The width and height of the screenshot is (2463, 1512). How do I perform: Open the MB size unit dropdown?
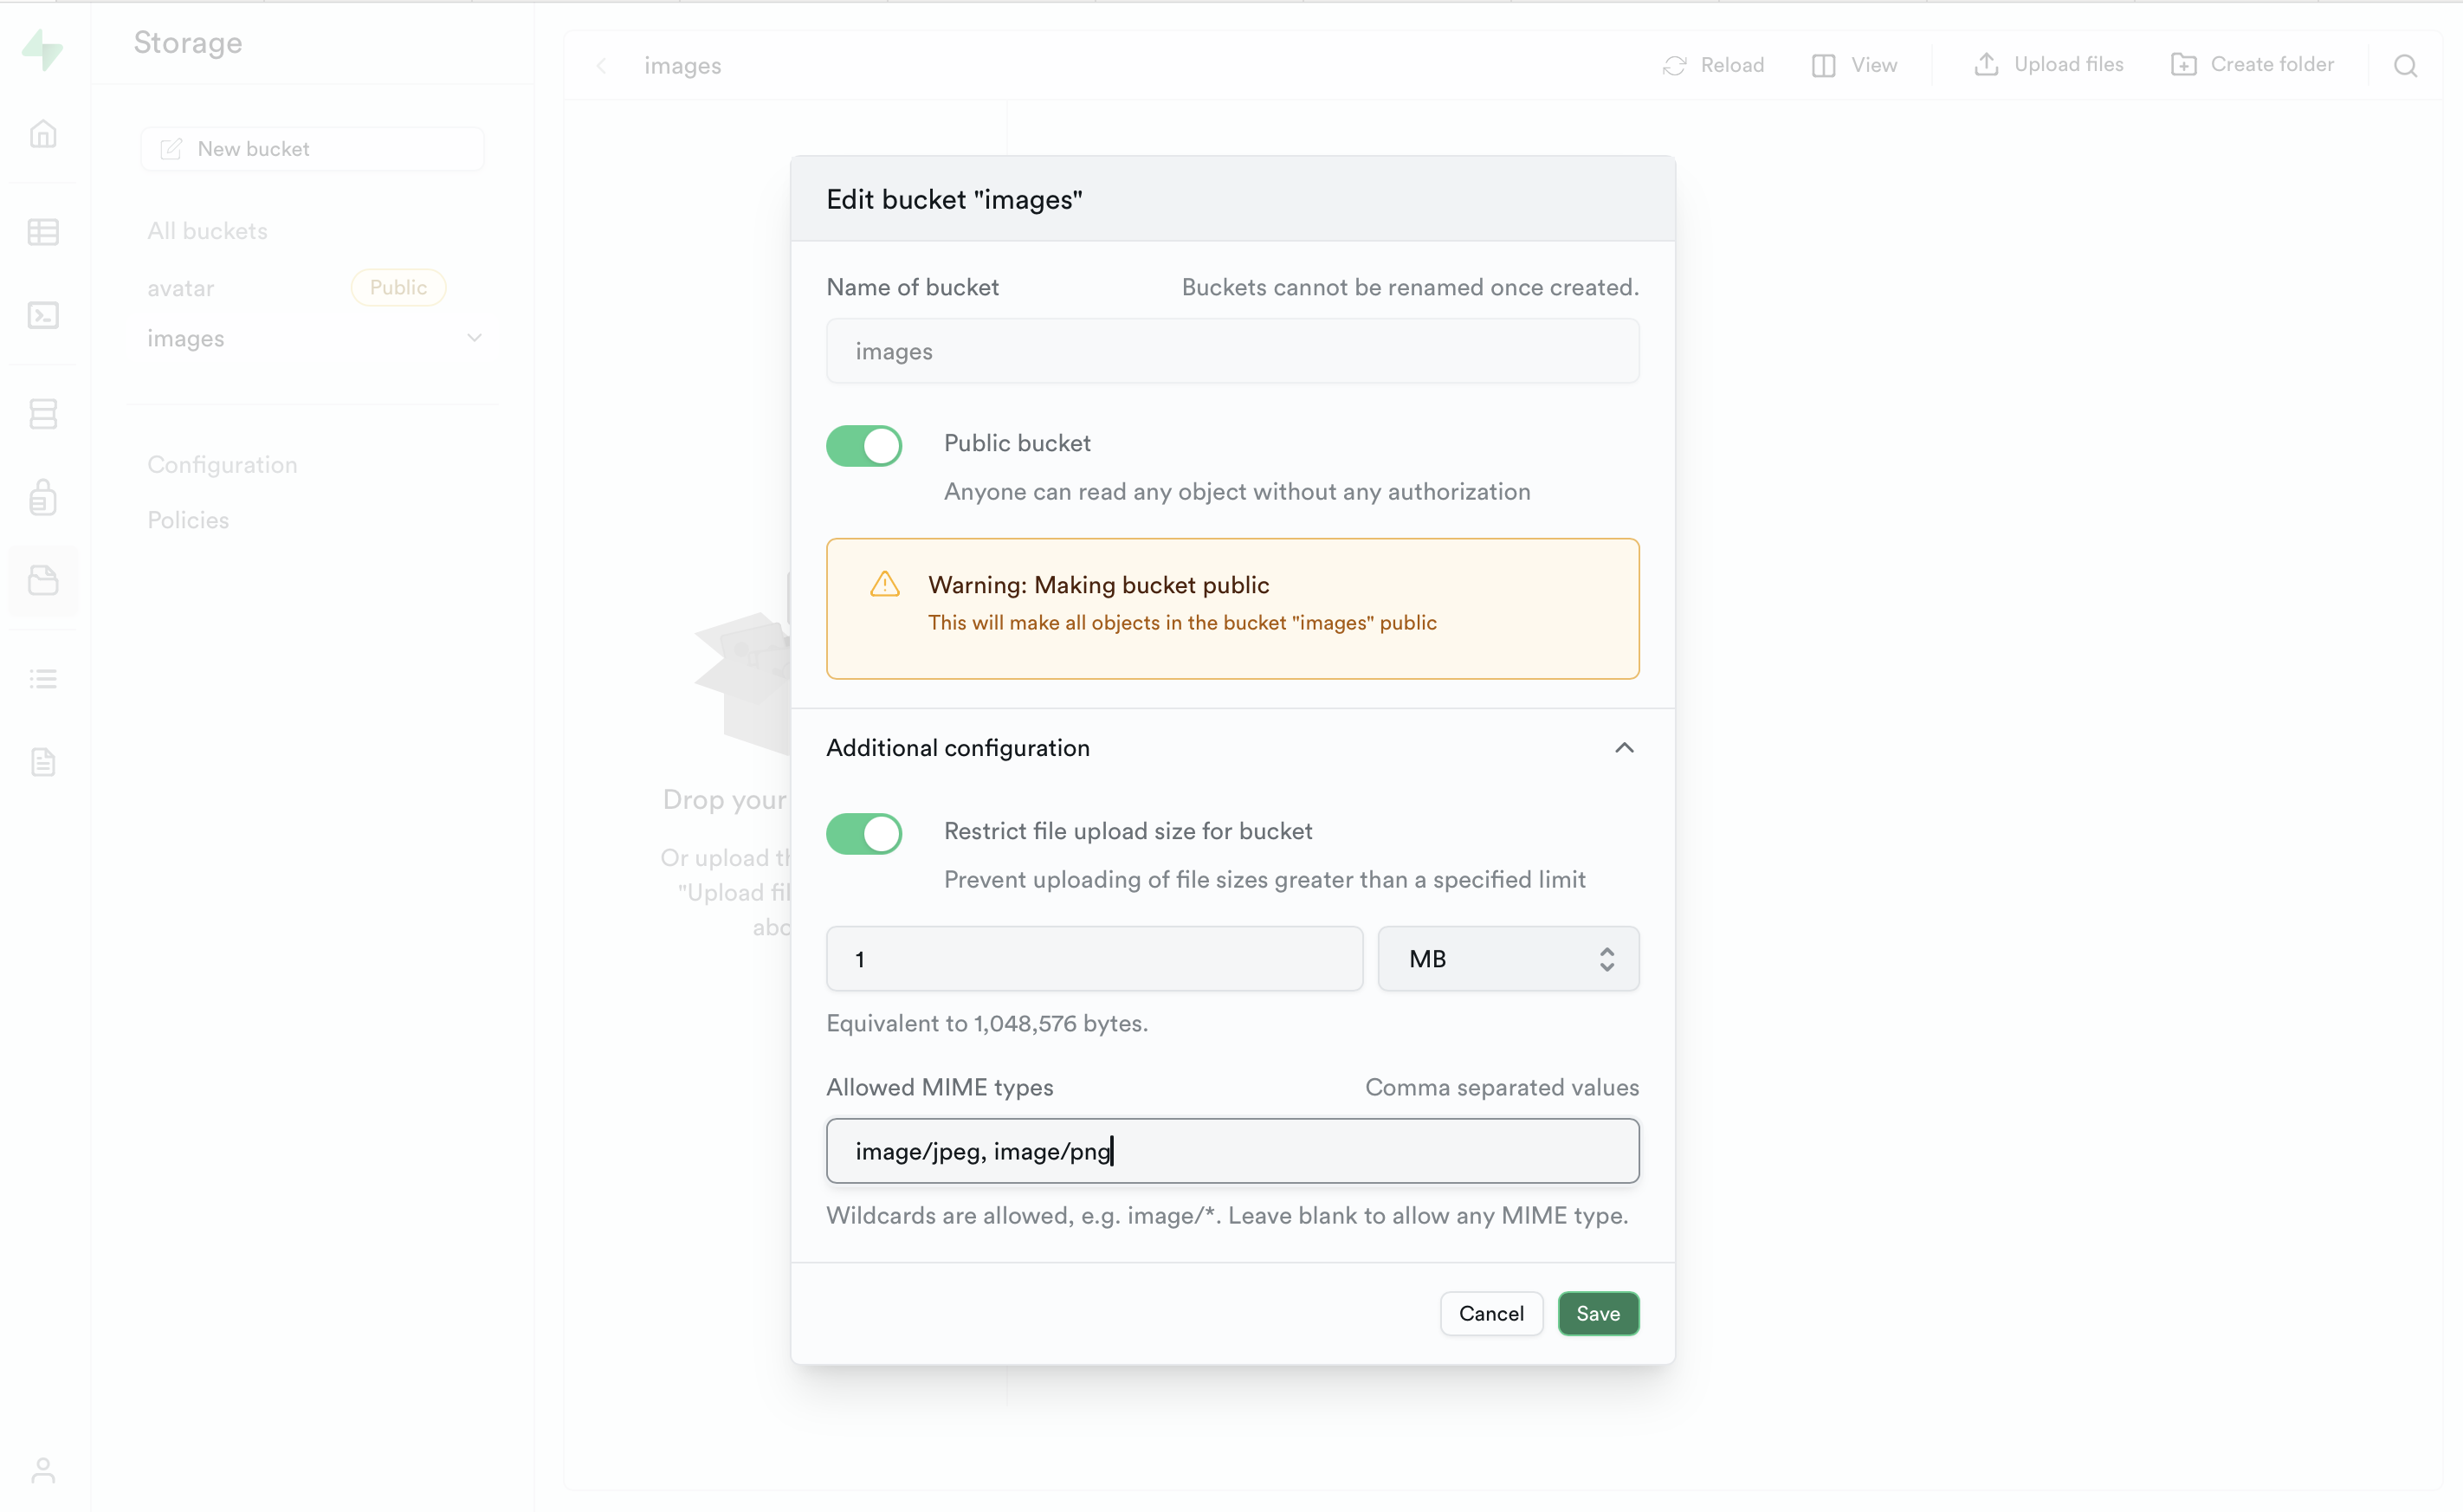pyautogui.click(x=1507, y=959)
